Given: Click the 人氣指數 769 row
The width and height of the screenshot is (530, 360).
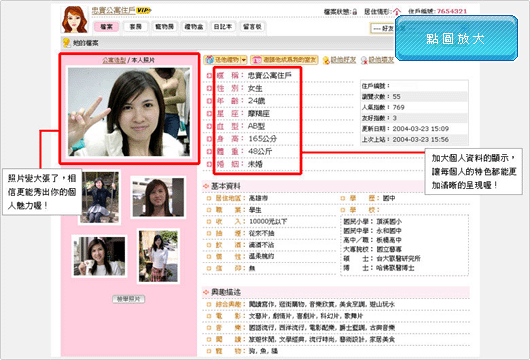Looking at the screenshot, I should point(415,107).
